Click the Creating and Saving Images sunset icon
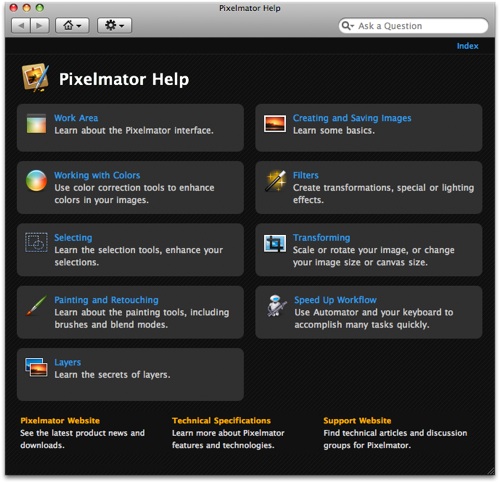 pos(275,124)
